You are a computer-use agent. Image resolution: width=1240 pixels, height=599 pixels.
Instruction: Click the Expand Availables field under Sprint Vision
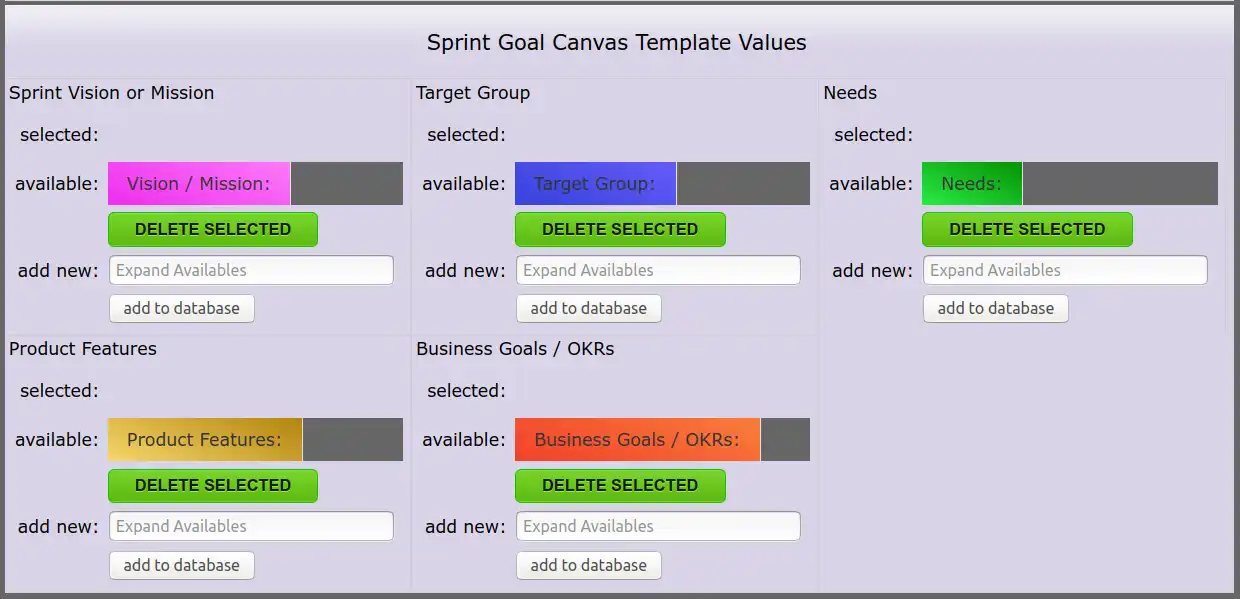coord(250,269)
